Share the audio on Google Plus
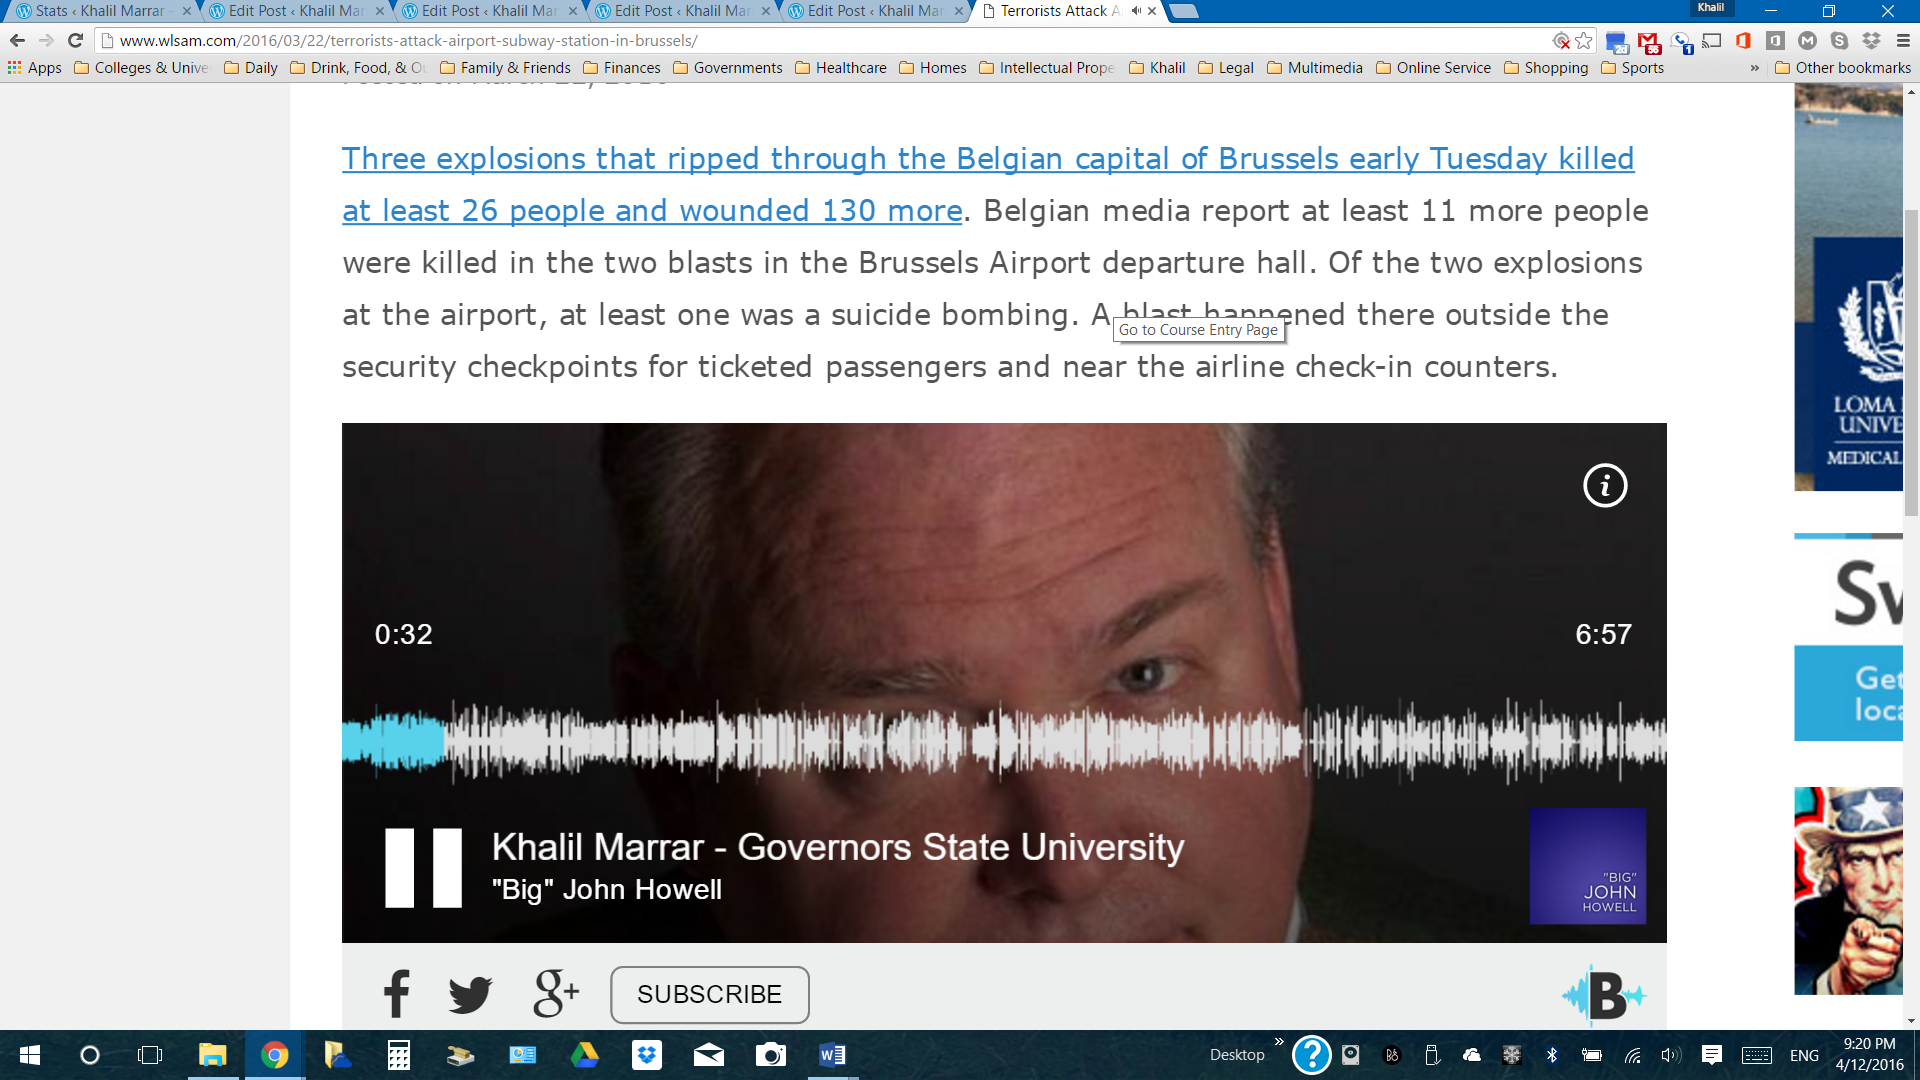The height and width of the screenshot is (1080, 1920). click(555, 993)
